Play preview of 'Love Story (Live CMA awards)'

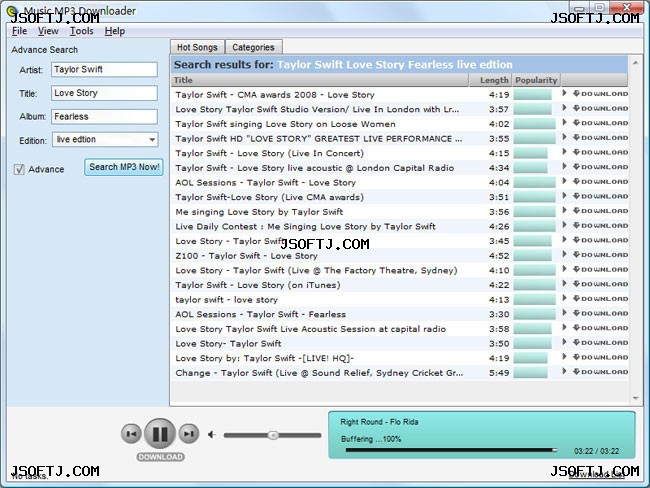[x=564, y=196]
